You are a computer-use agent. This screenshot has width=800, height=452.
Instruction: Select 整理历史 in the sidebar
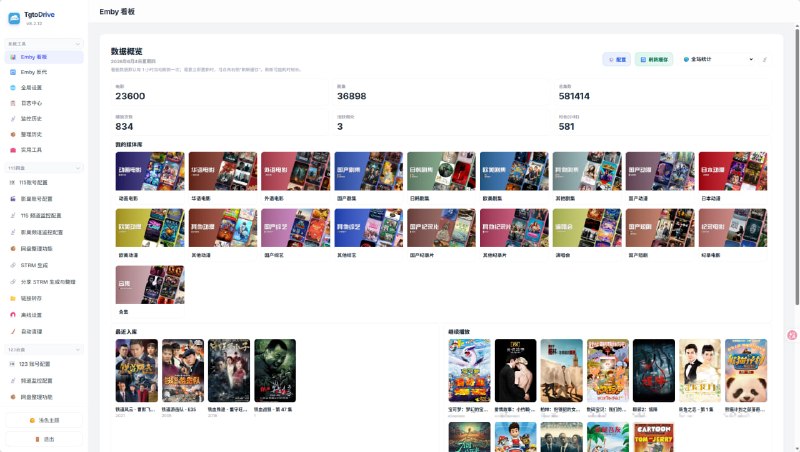click(44, 134)
